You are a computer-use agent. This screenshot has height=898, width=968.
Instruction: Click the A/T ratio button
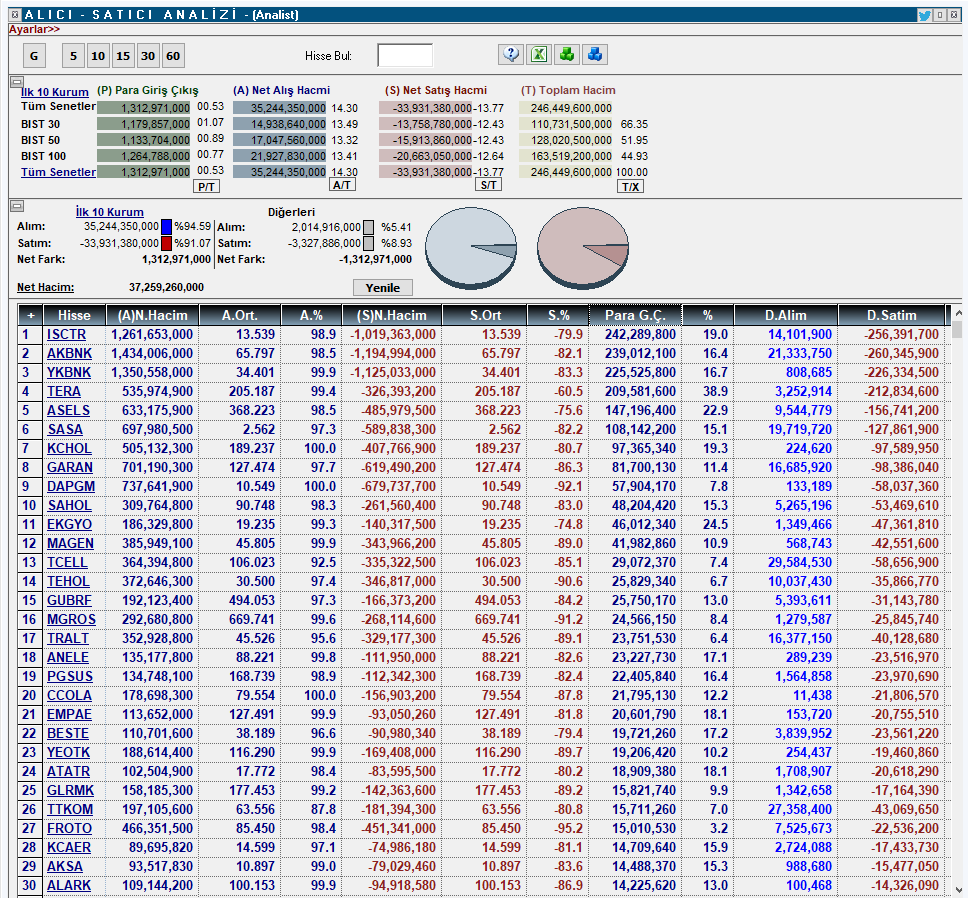[x=342, y=185]
